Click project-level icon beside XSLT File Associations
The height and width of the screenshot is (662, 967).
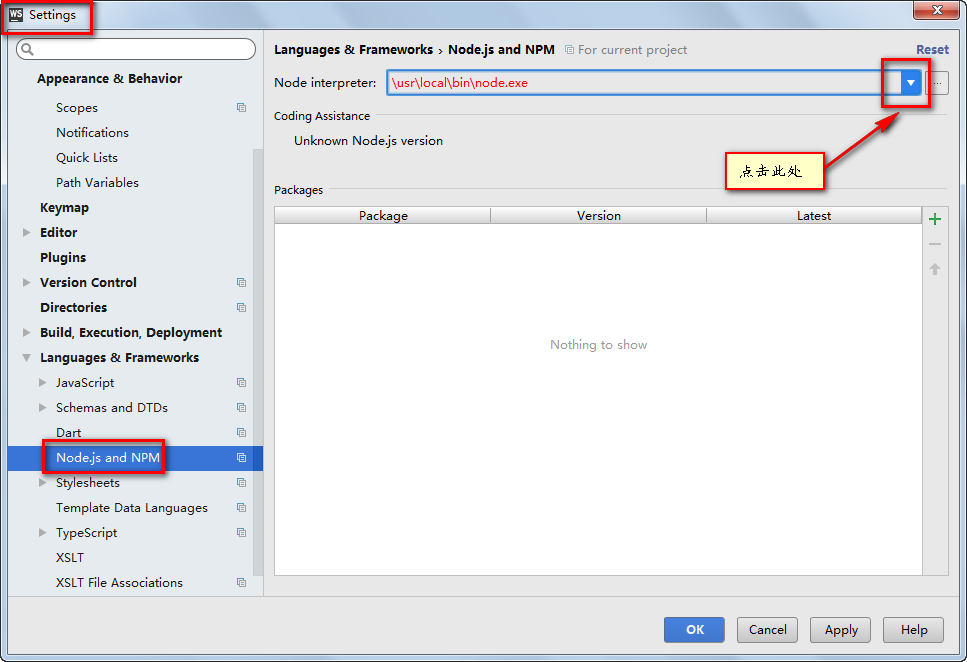pos(241,582)
